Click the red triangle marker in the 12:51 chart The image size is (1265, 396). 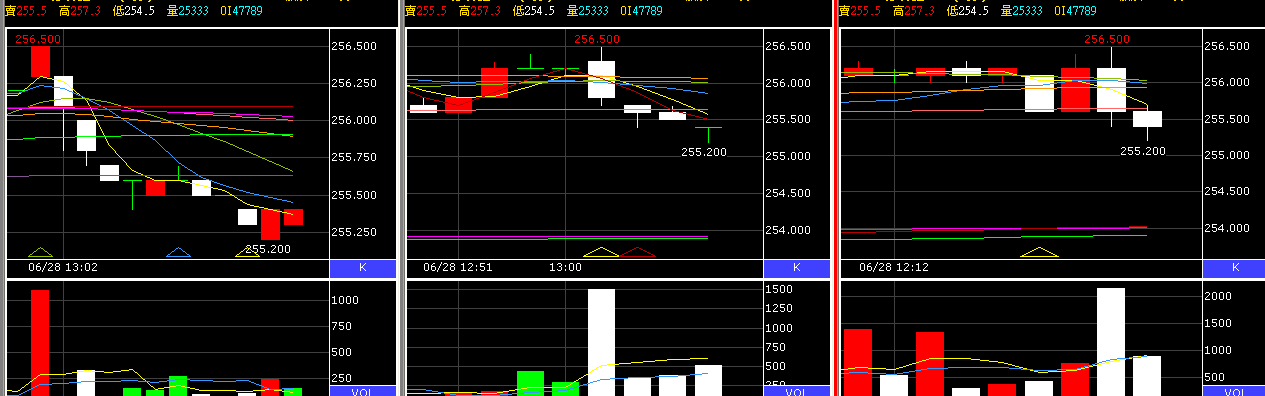pyautogui.click(x=636, y=252)
